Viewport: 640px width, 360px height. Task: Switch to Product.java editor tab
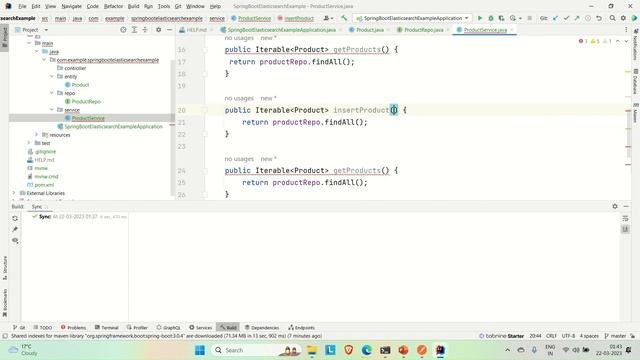pyautogui.click(x=369, y=30)
